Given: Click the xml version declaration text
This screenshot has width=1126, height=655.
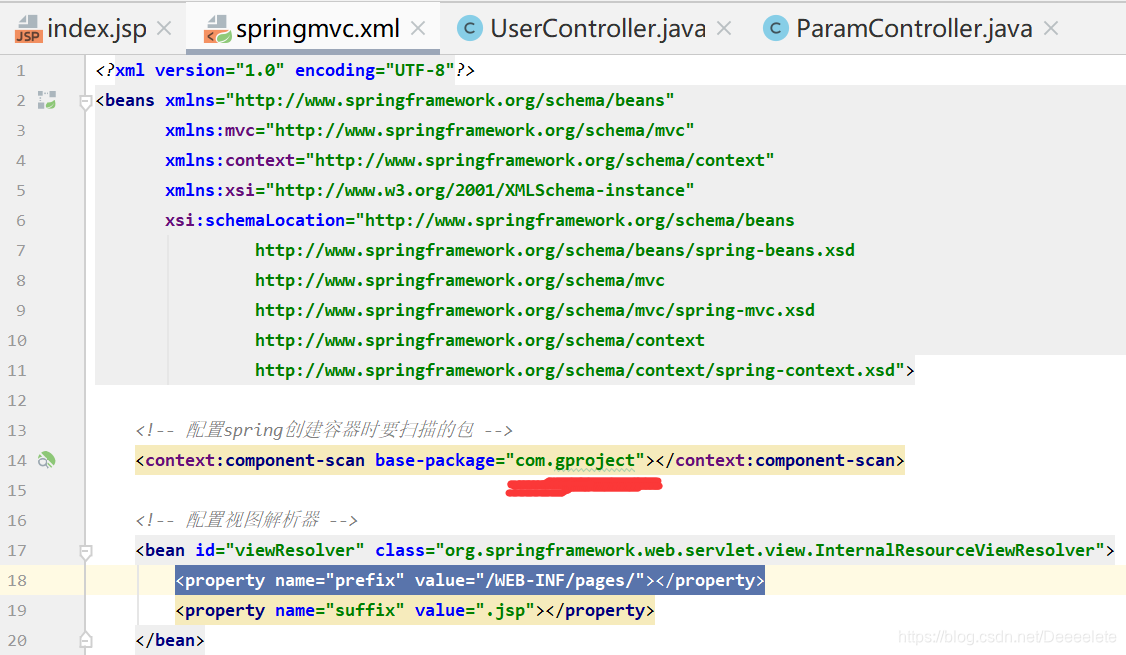Looking at the screenshot, I should pyautogui.click(x=285, y=70).
